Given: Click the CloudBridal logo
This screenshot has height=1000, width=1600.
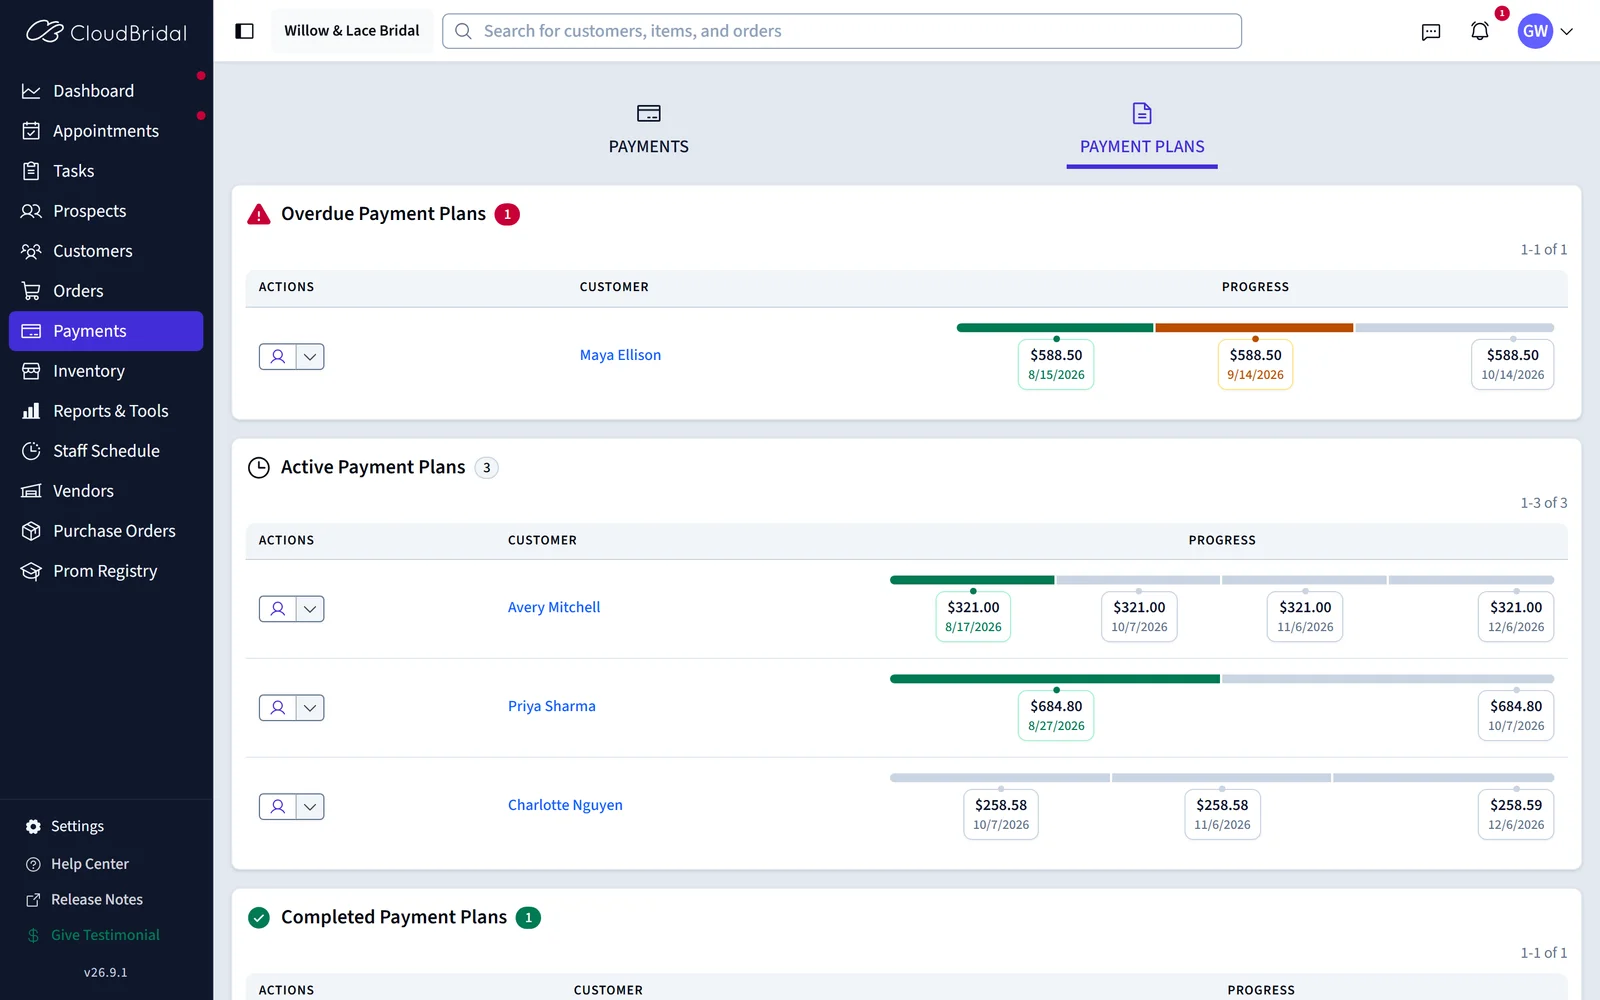Looking at the screenshot, I should tap(106, 32).
